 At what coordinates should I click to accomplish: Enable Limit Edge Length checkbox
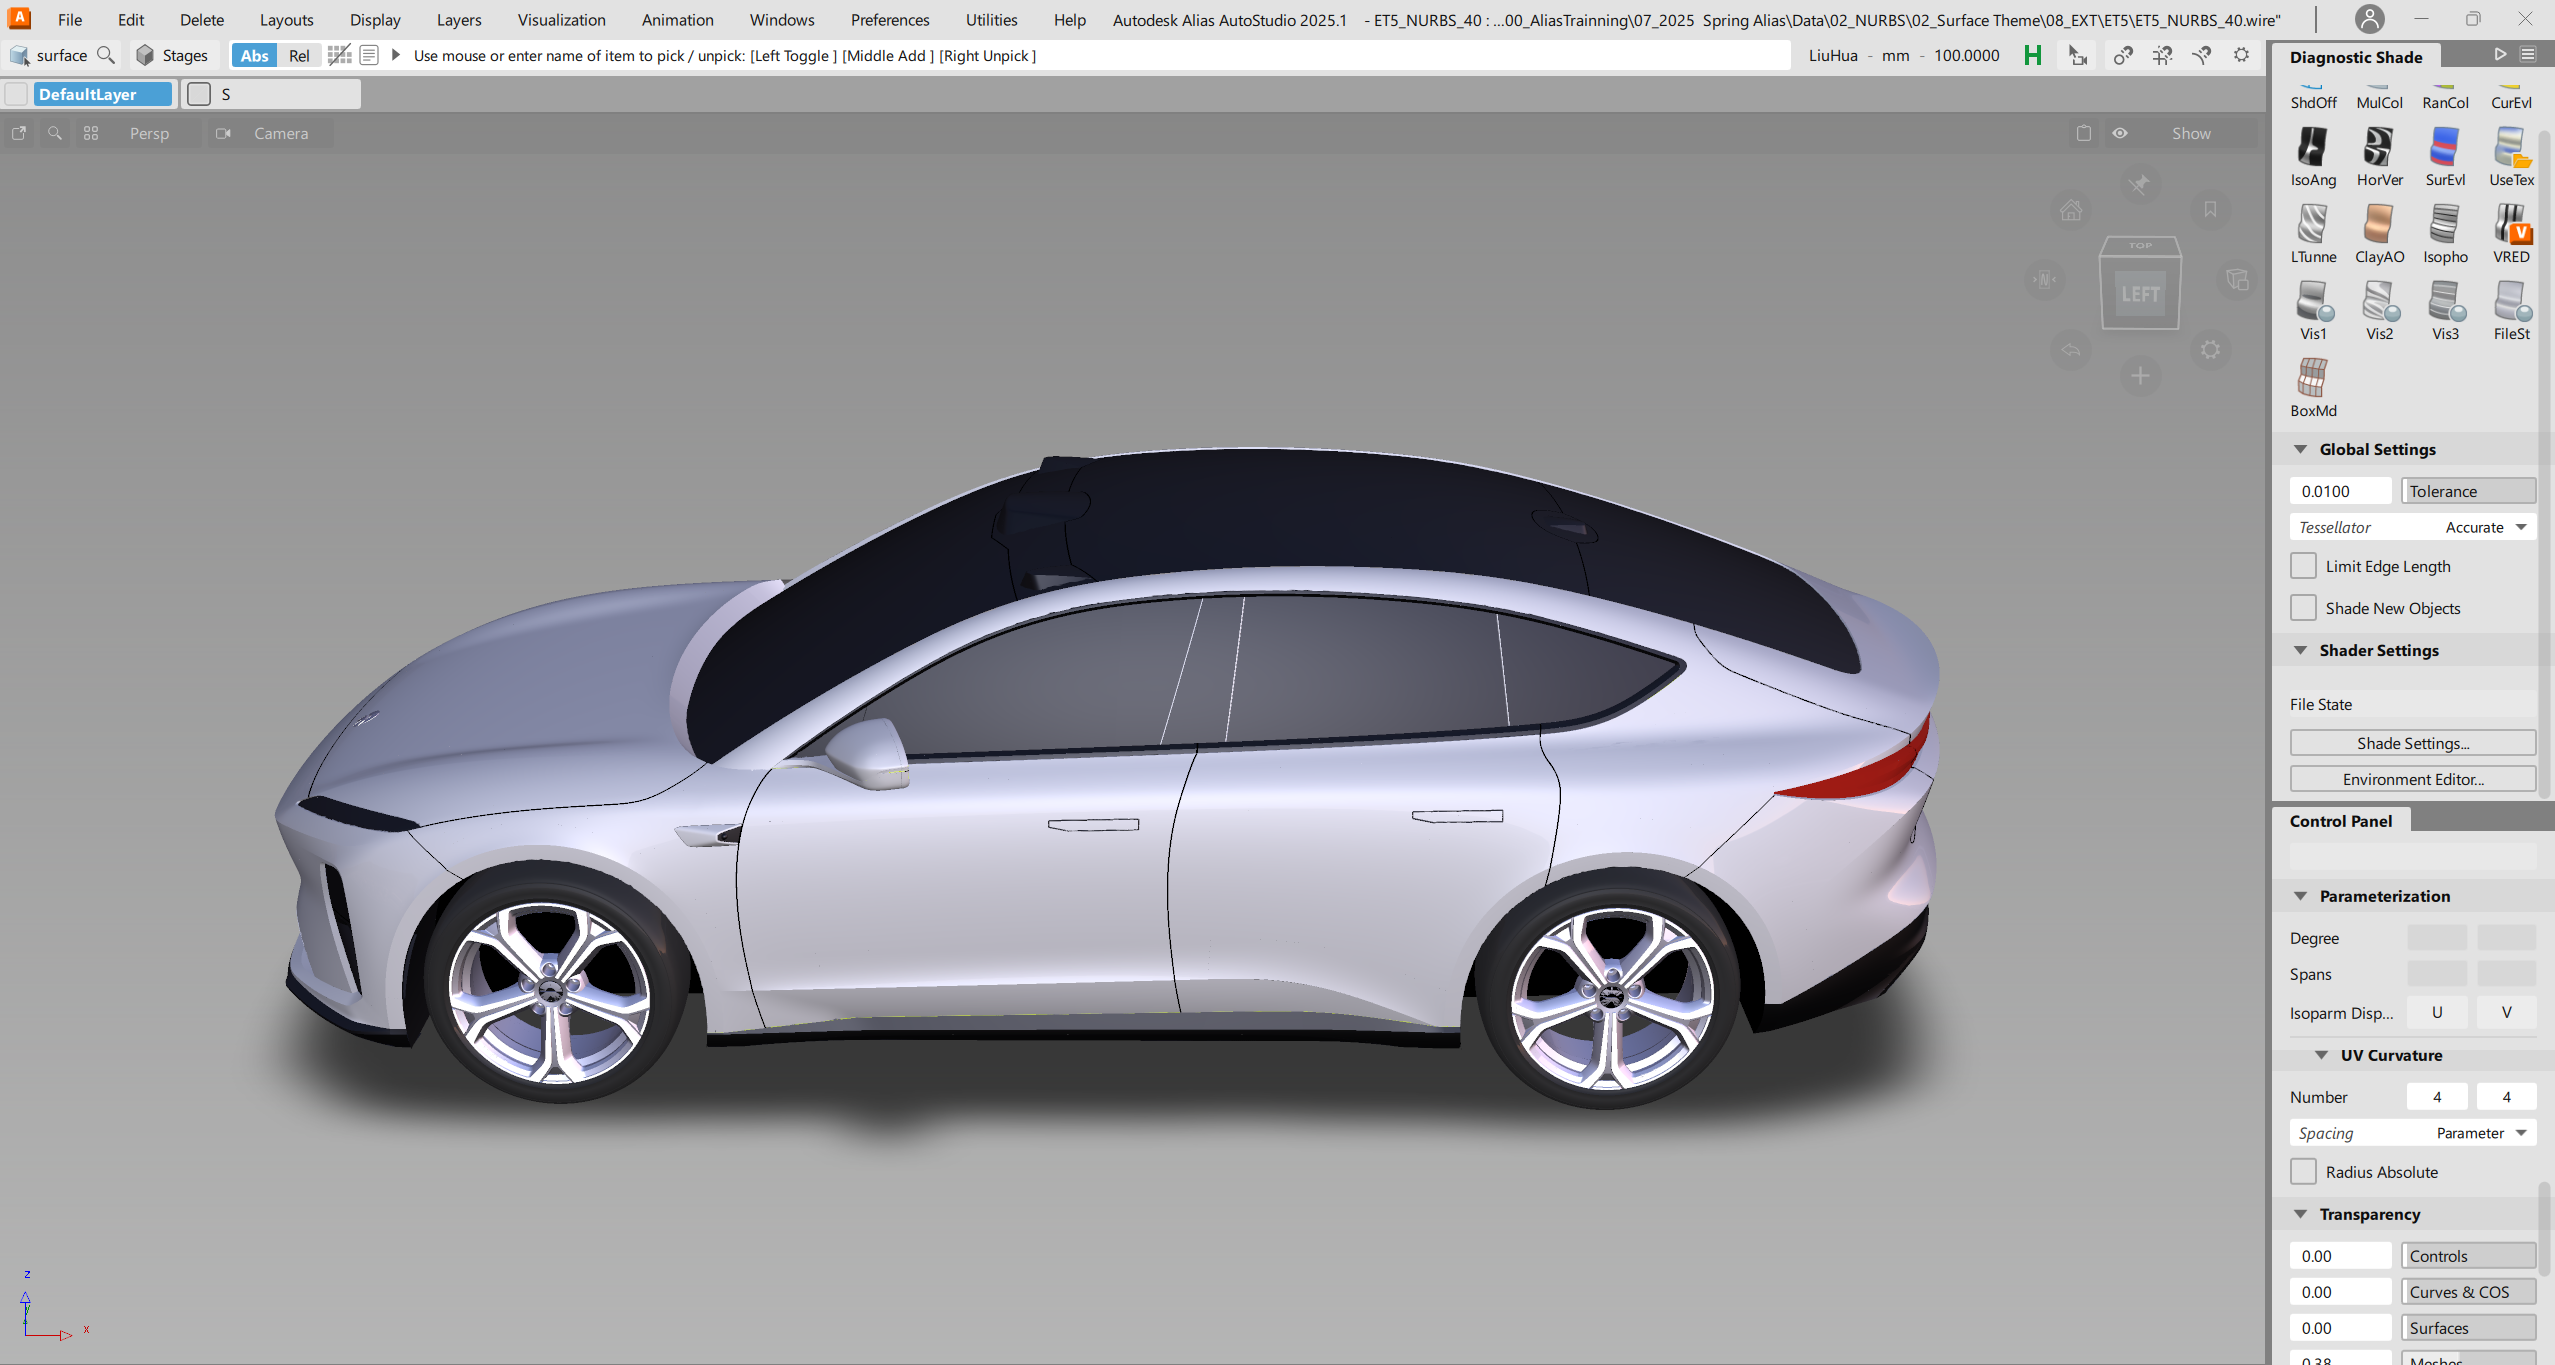point(2303,566)
